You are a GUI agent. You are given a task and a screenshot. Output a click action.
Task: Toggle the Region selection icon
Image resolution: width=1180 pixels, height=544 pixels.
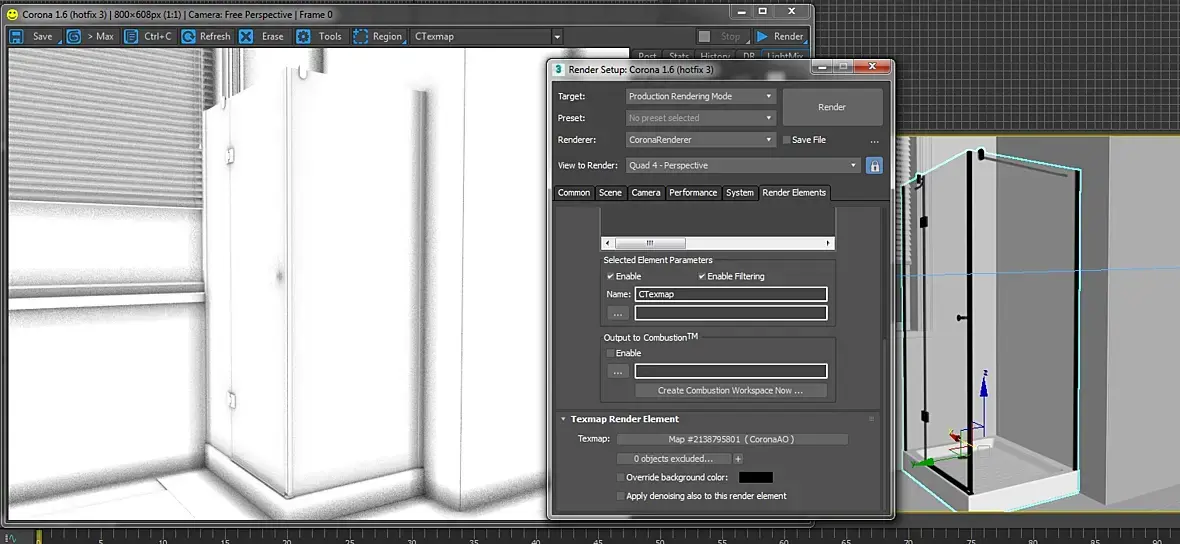361,36
